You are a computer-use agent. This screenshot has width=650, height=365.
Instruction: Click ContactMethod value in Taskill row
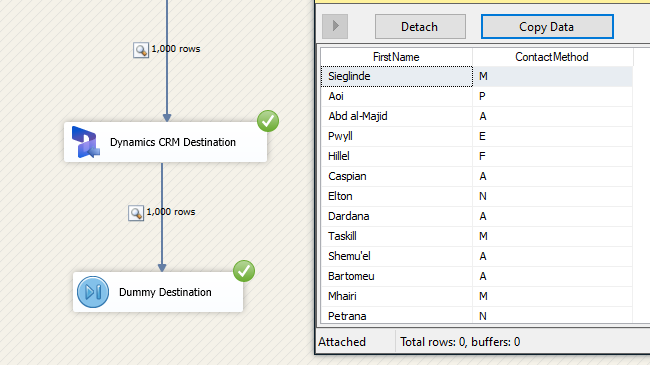click(553, 236)
